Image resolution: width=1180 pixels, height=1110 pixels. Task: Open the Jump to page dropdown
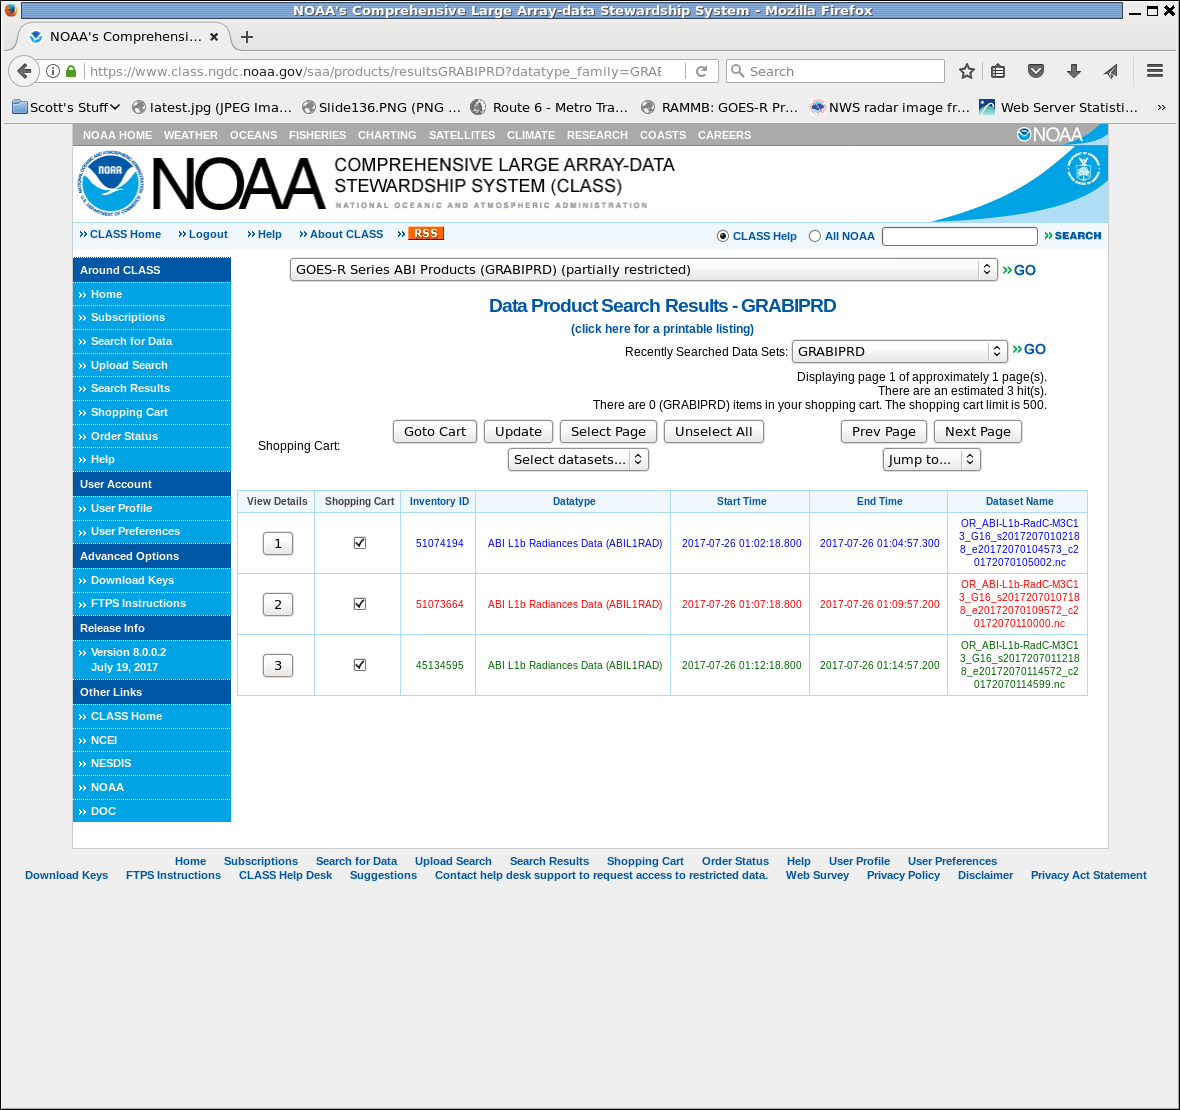coord(932,459)
